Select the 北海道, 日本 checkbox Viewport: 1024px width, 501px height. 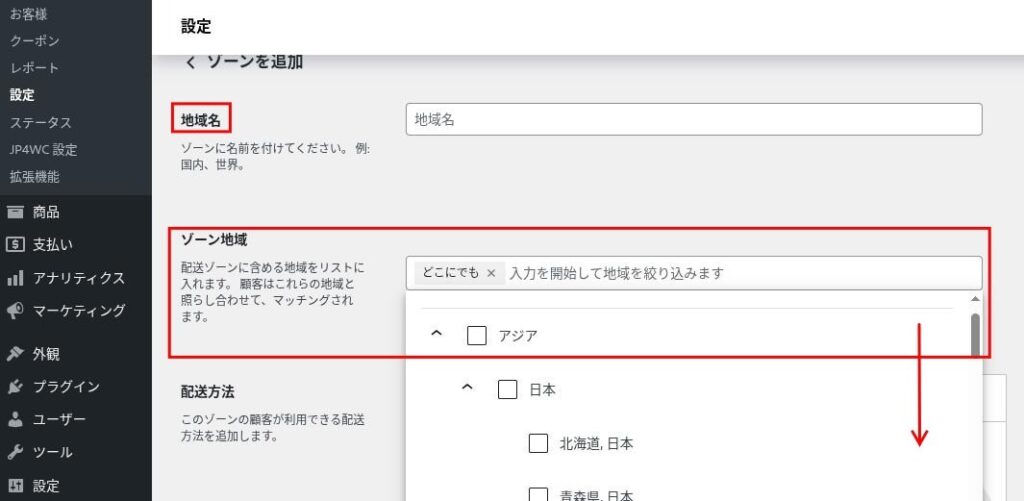click(x=538, y=443)
